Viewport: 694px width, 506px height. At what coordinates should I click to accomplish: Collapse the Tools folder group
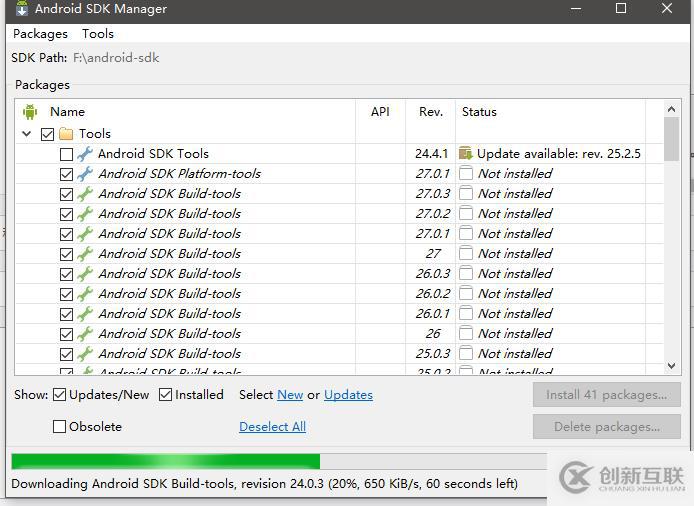click(27, 133)
